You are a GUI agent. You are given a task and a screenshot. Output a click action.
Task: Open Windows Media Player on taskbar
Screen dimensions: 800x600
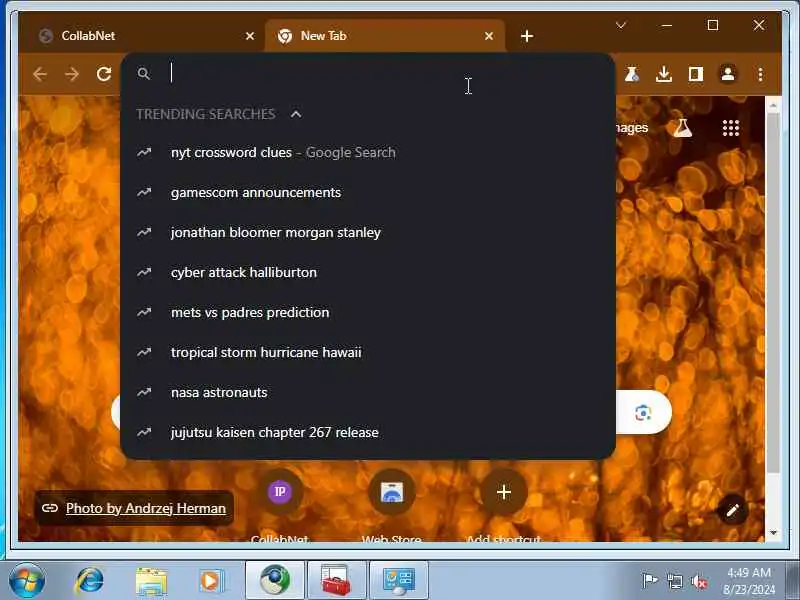(x=211, y=581)
